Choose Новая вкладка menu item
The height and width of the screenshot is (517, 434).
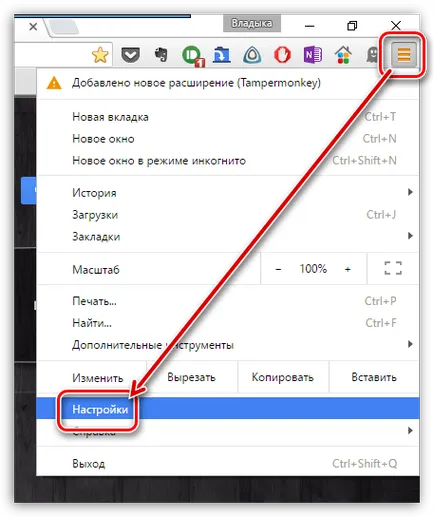(x=227, y=117)
